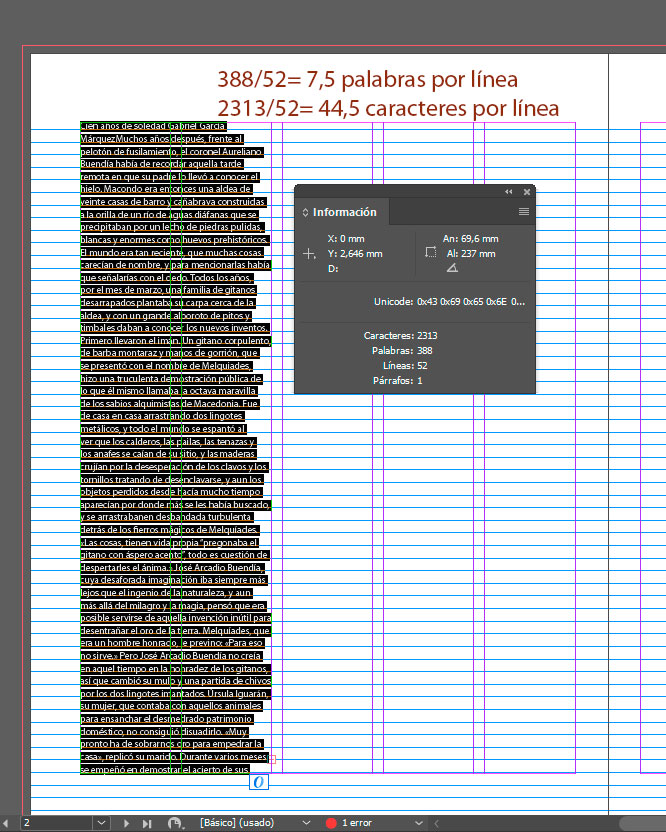Cycle the Información panel view size
Viewport: 666px width, 832px height.
pyautogui.click(x=306, y=212)
